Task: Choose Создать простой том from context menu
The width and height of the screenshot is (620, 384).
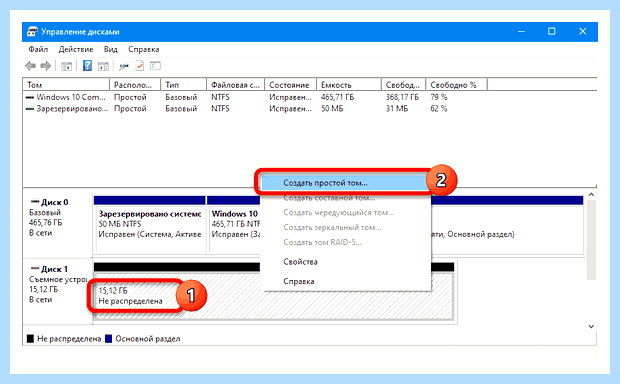Action: [x=346, y=183]
